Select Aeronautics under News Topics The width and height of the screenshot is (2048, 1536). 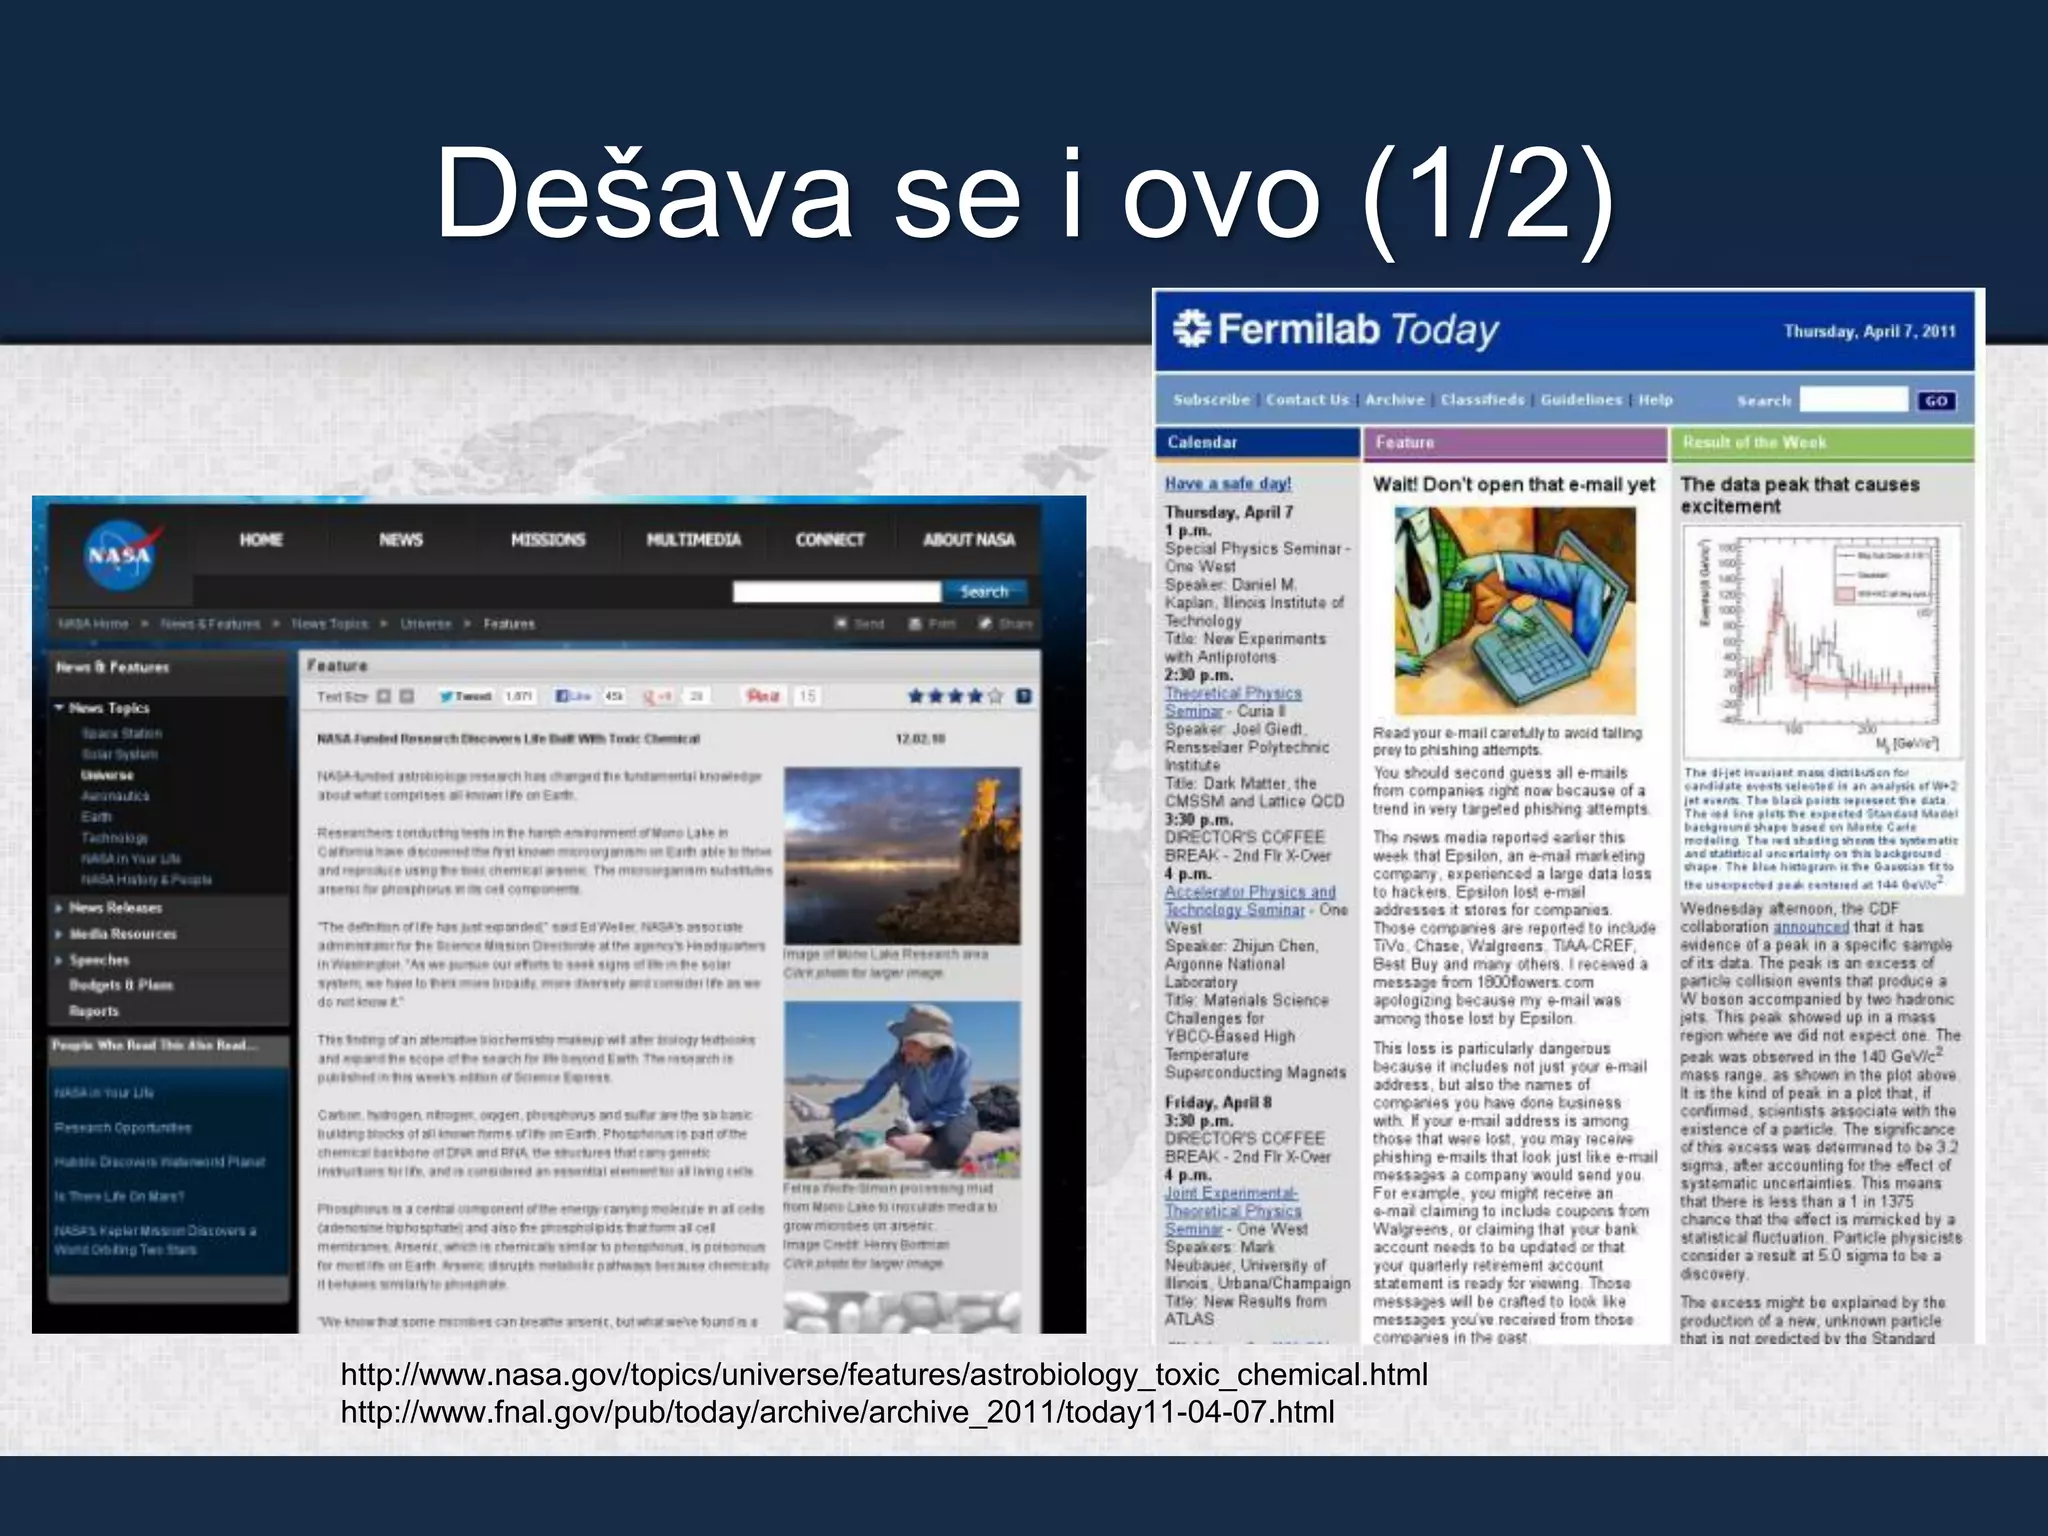[115, 796]
